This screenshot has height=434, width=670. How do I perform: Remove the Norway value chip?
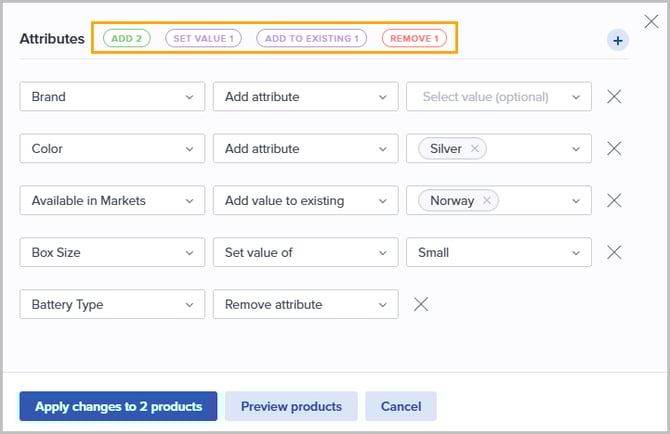point(487,201)
